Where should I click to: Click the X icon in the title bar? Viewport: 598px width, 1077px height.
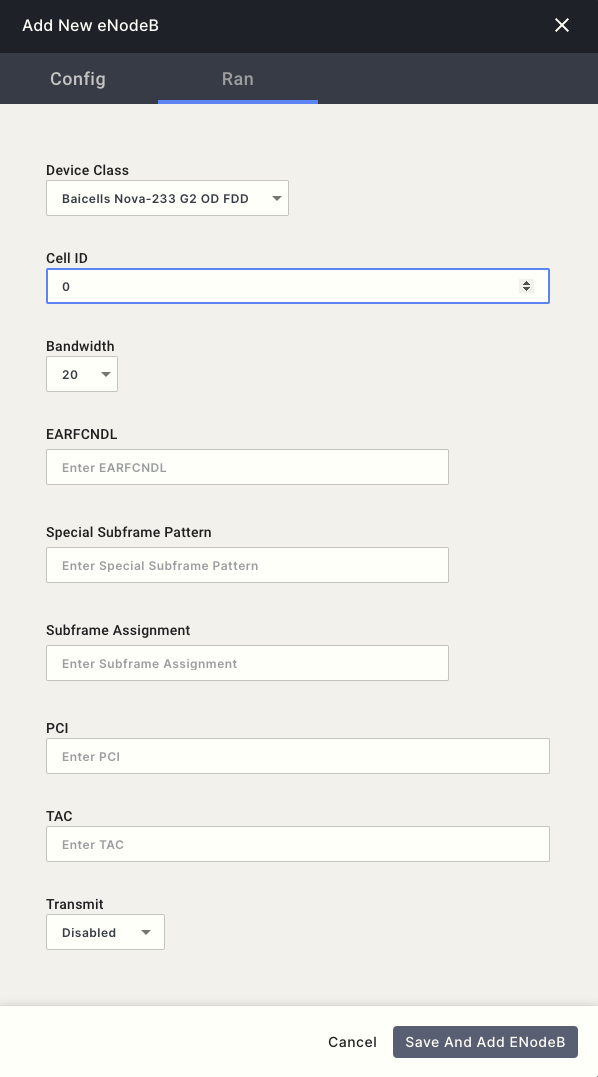click(562, 26)
